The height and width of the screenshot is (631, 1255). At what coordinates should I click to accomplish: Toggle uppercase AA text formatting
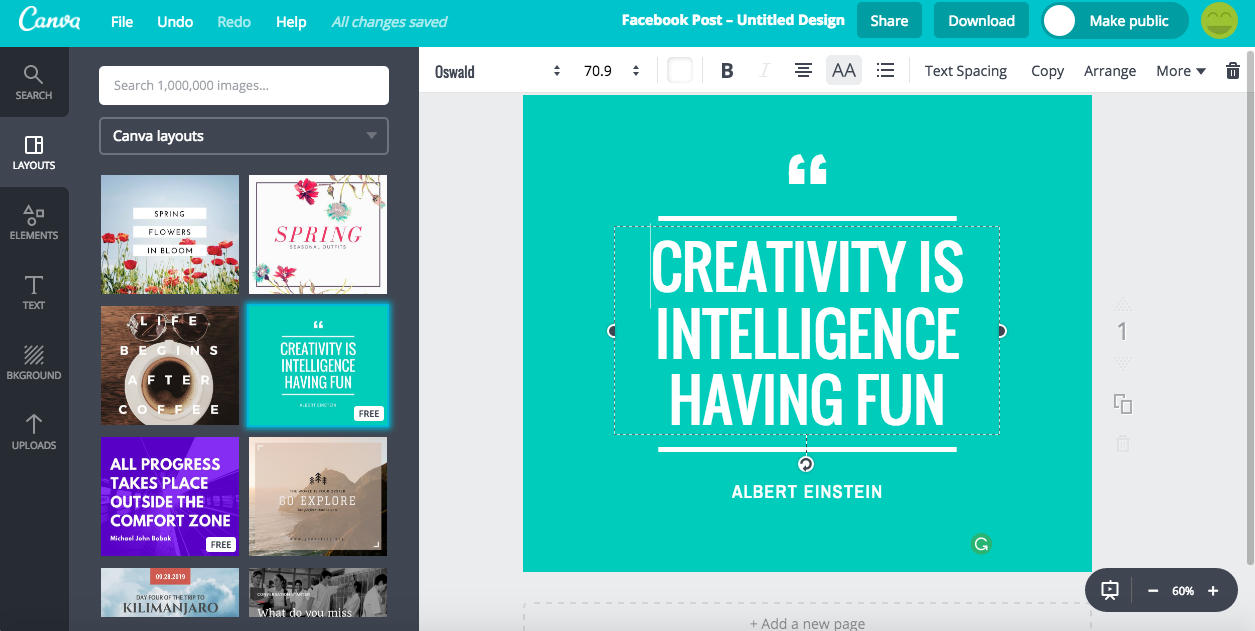[844, 71]
